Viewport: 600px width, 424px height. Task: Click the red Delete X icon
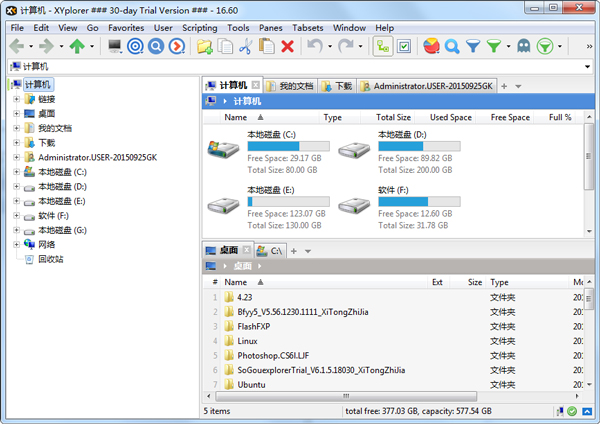pos(287,46)
